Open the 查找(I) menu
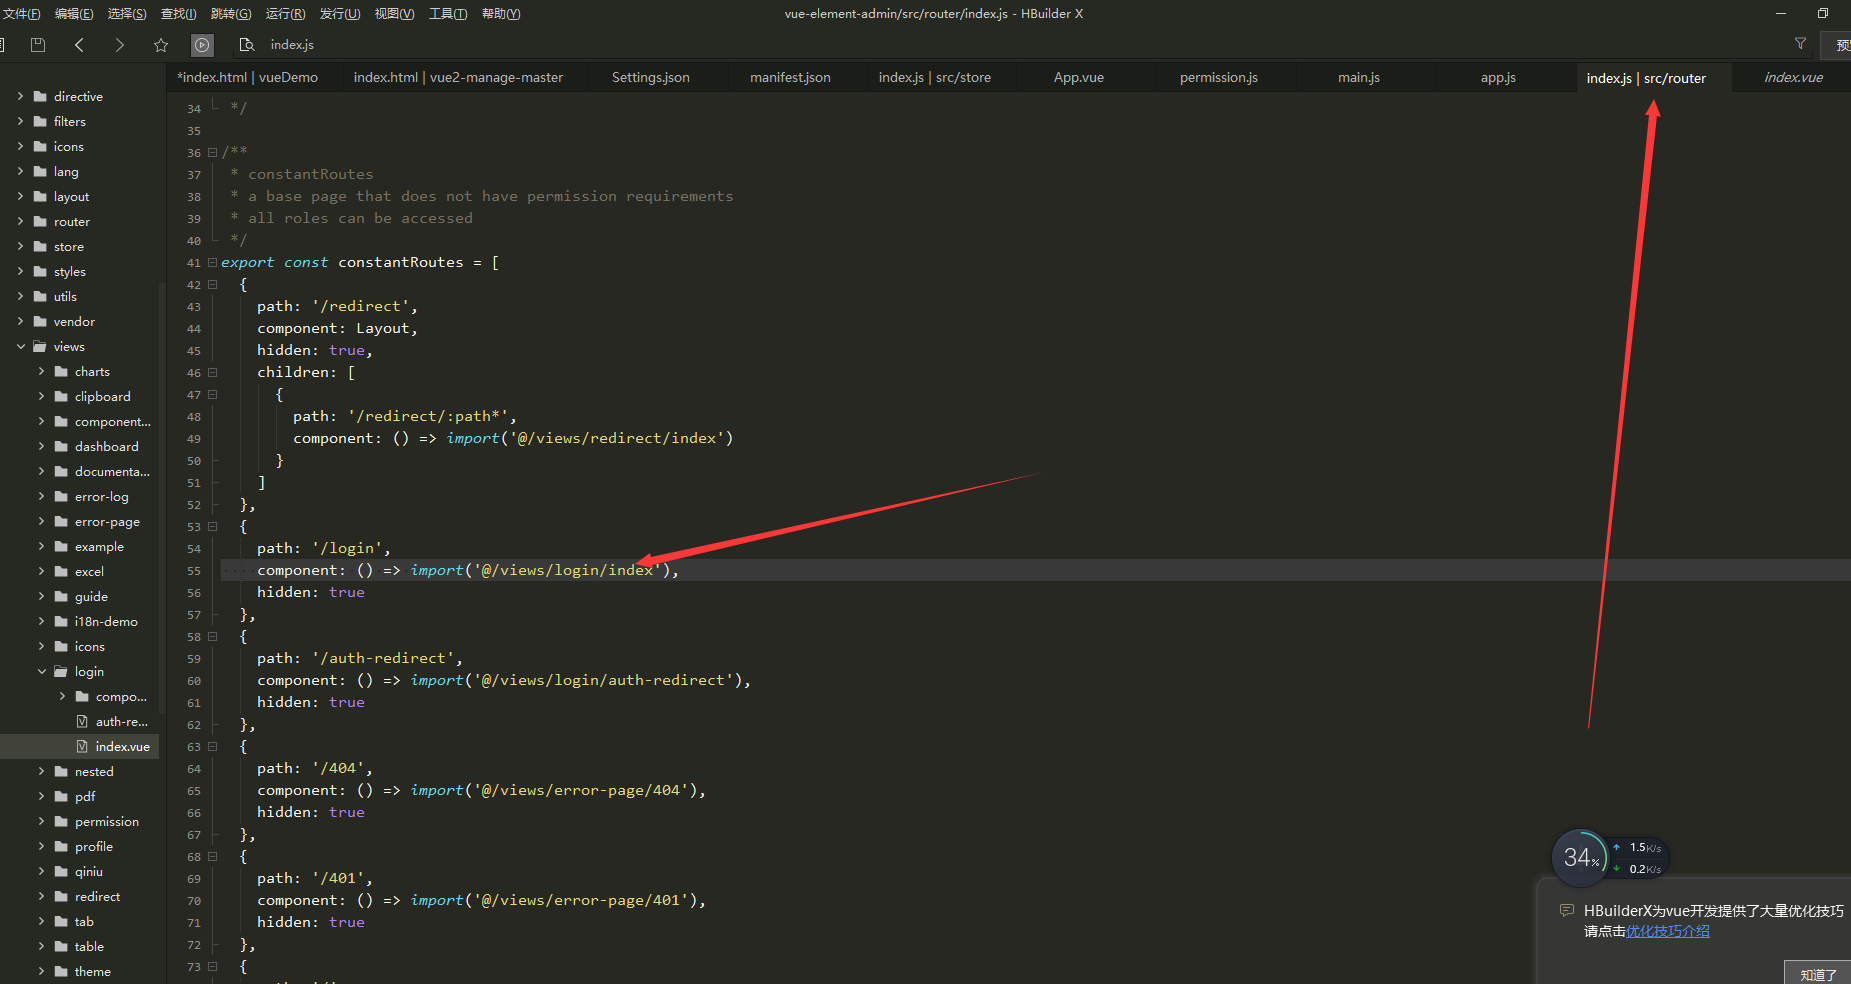Viewport: 1851px width, 984px height. click(179, 13)
